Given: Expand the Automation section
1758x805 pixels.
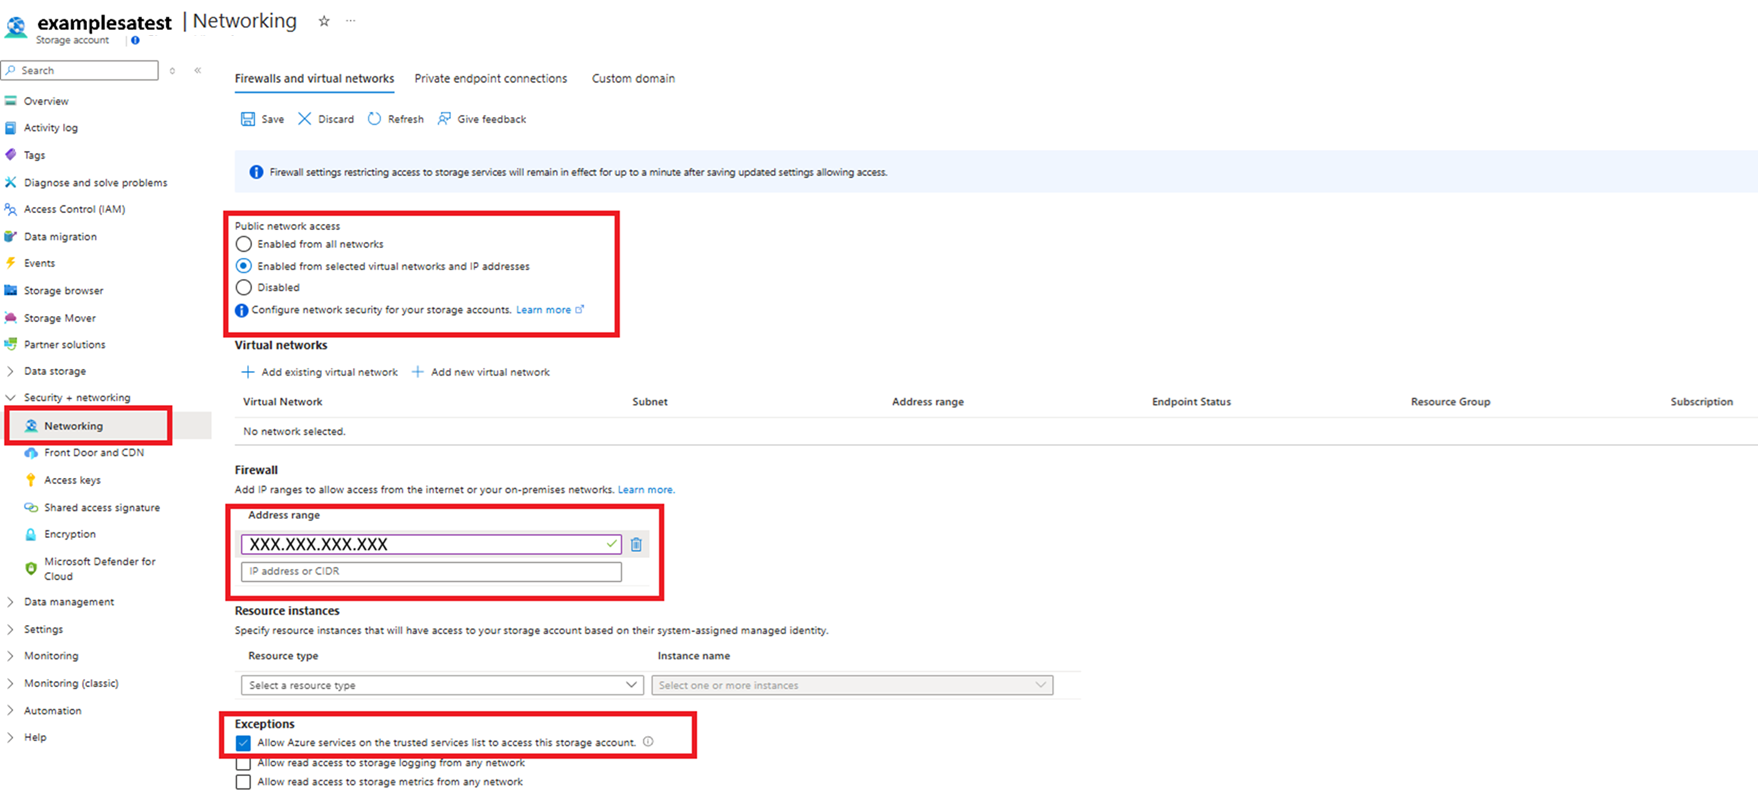Looking at the screenshot, I should tap(11, 711).
